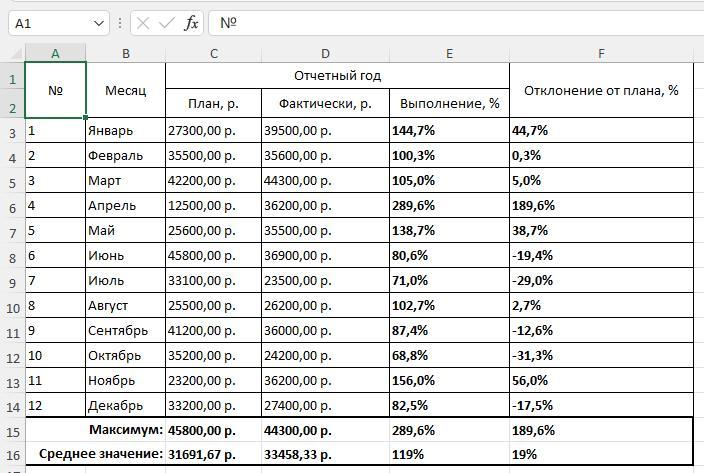Click the -17,5% deviation cell
The height and width of the screenshot is (473, 704).
(x=602, y=405)
